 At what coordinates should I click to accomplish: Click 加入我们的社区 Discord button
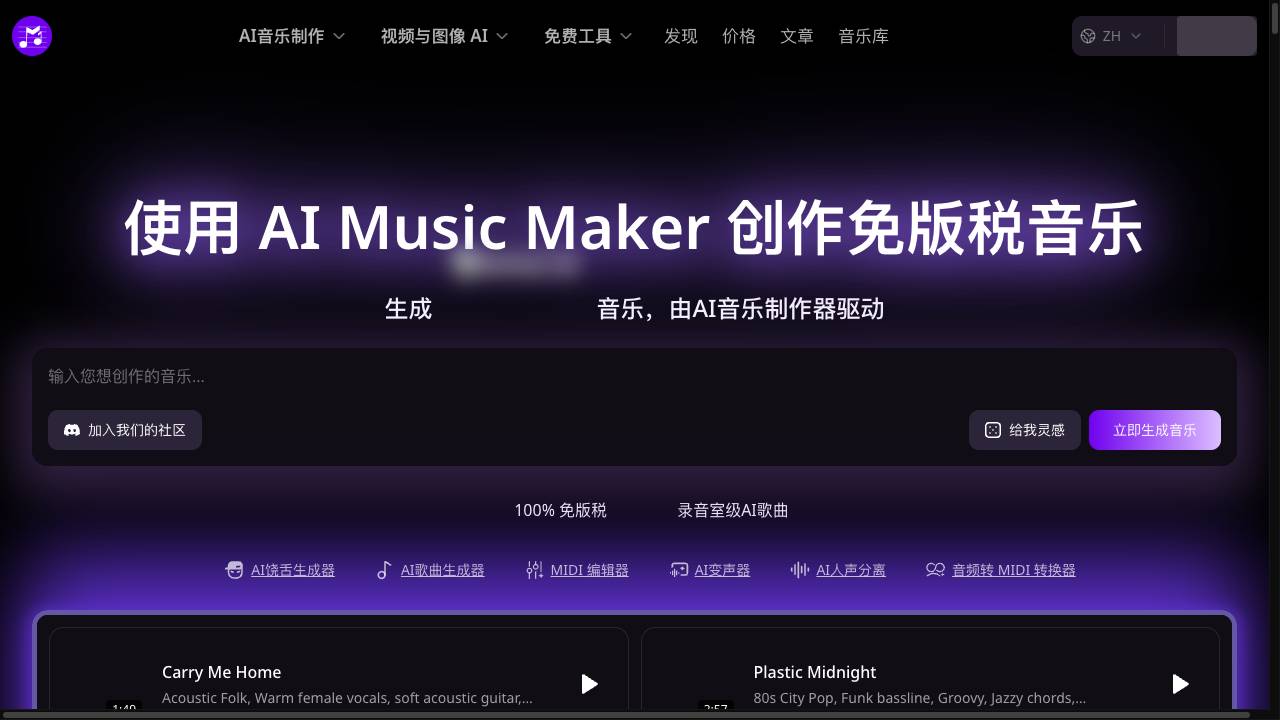pos(125,430)
